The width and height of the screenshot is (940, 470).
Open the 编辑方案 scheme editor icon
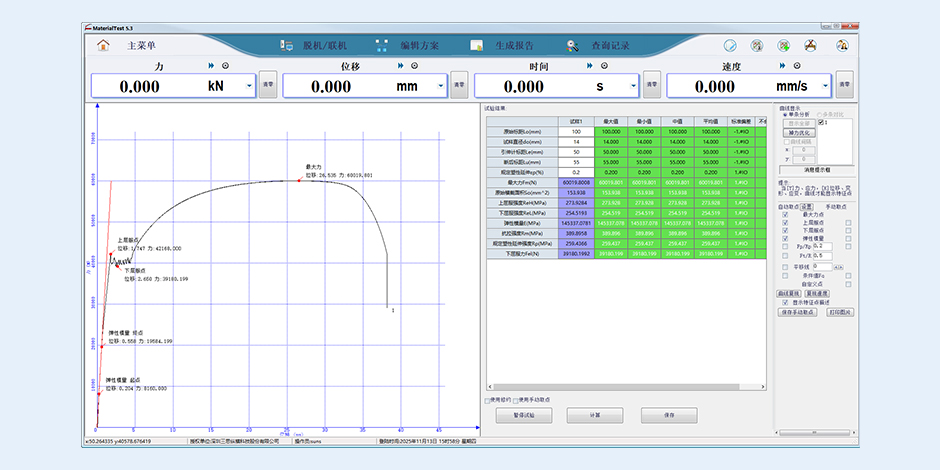click(381, 45)
